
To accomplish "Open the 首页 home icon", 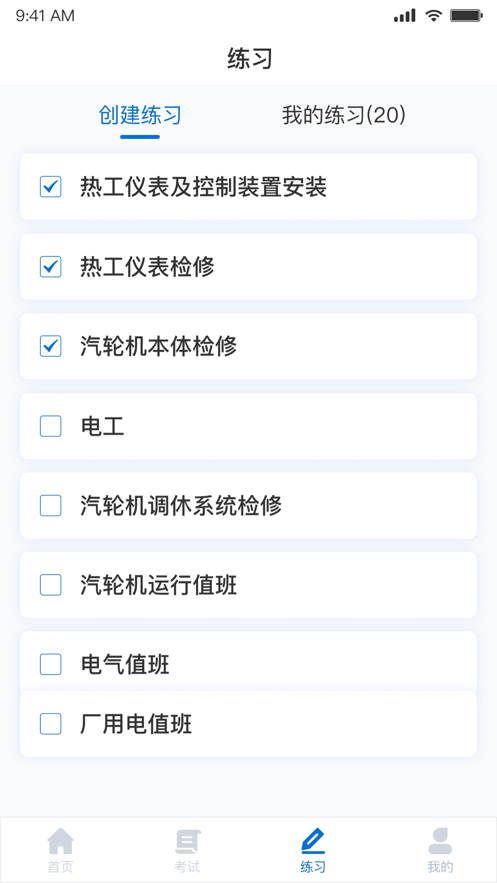I will (x=61, y=841).
